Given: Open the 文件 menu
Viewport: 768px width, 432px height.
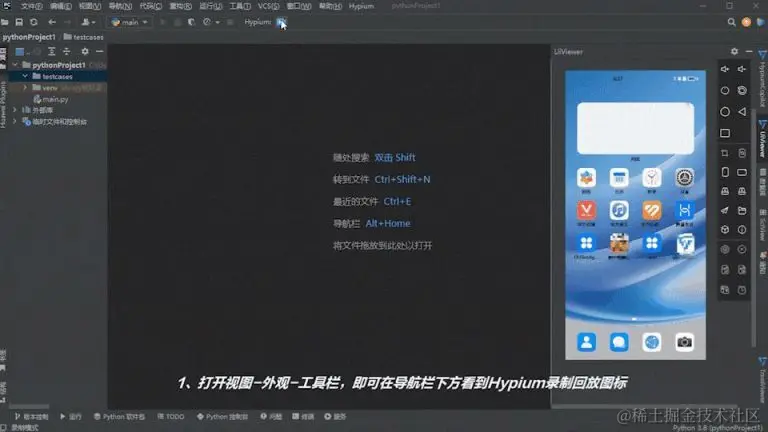Looking at the screenshot, I should 31,6.
